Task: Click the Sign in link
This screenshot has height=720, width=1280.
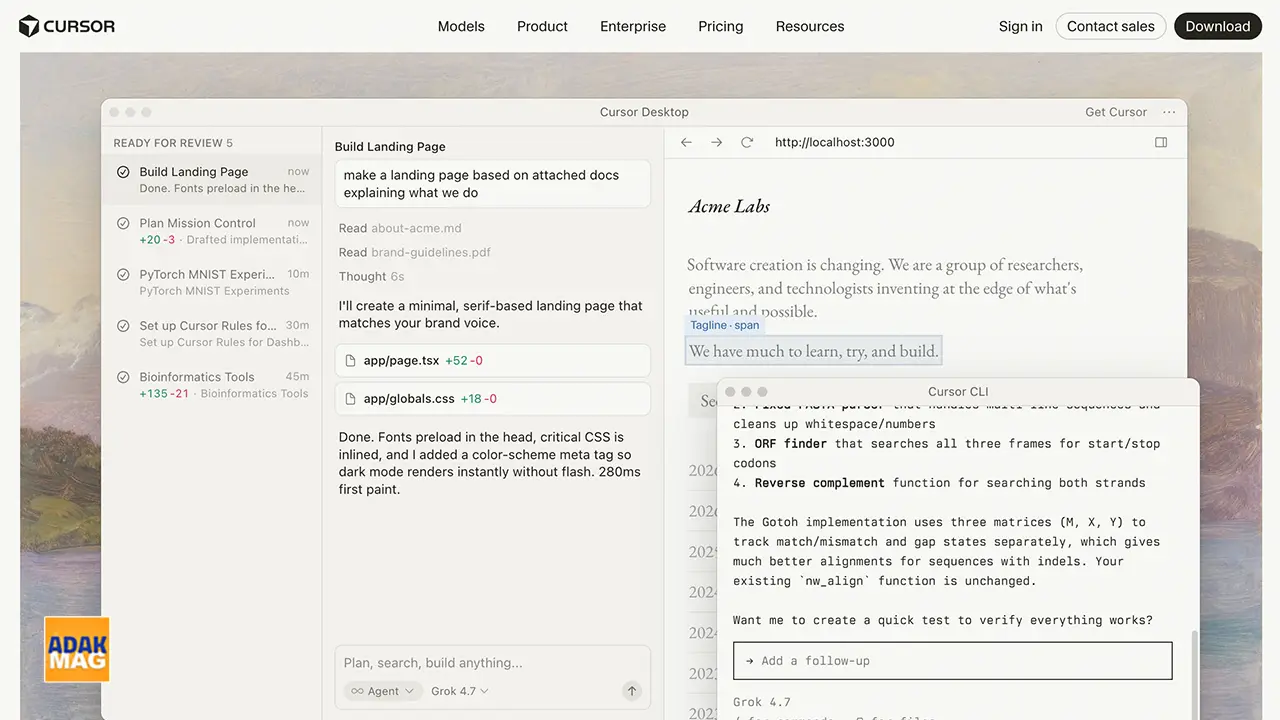Action: (x=1021, y=26)
